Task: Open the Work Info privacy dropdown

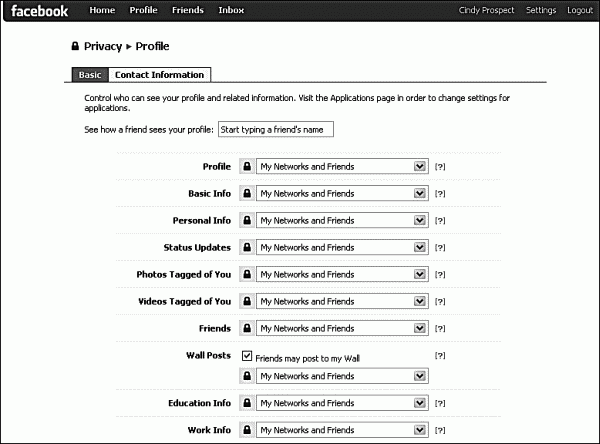Action: [x=342, y=430]
